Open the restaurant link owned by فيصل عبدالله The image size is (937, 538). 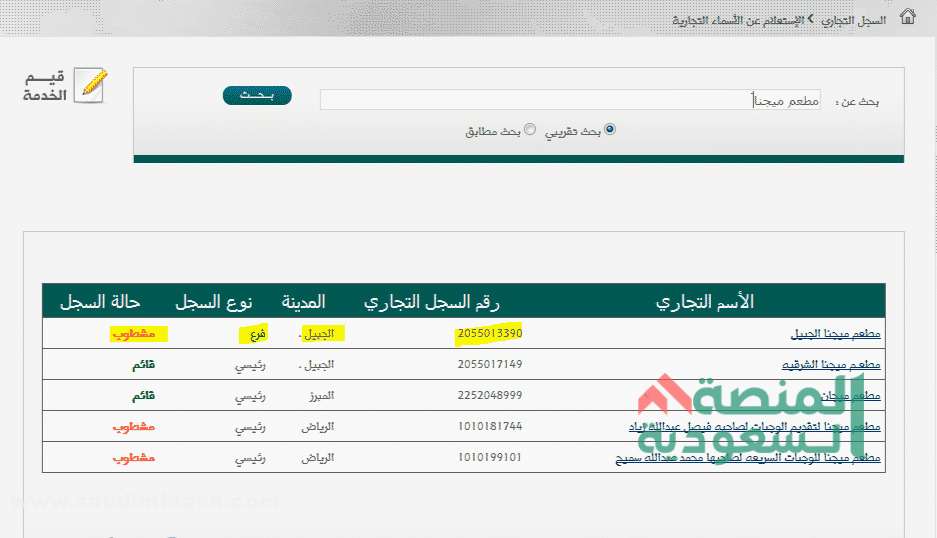(x=753, y=427)
